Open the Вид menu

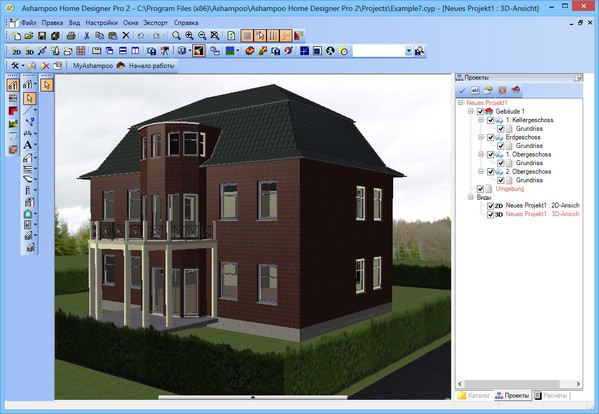click(x=74, y=23)
